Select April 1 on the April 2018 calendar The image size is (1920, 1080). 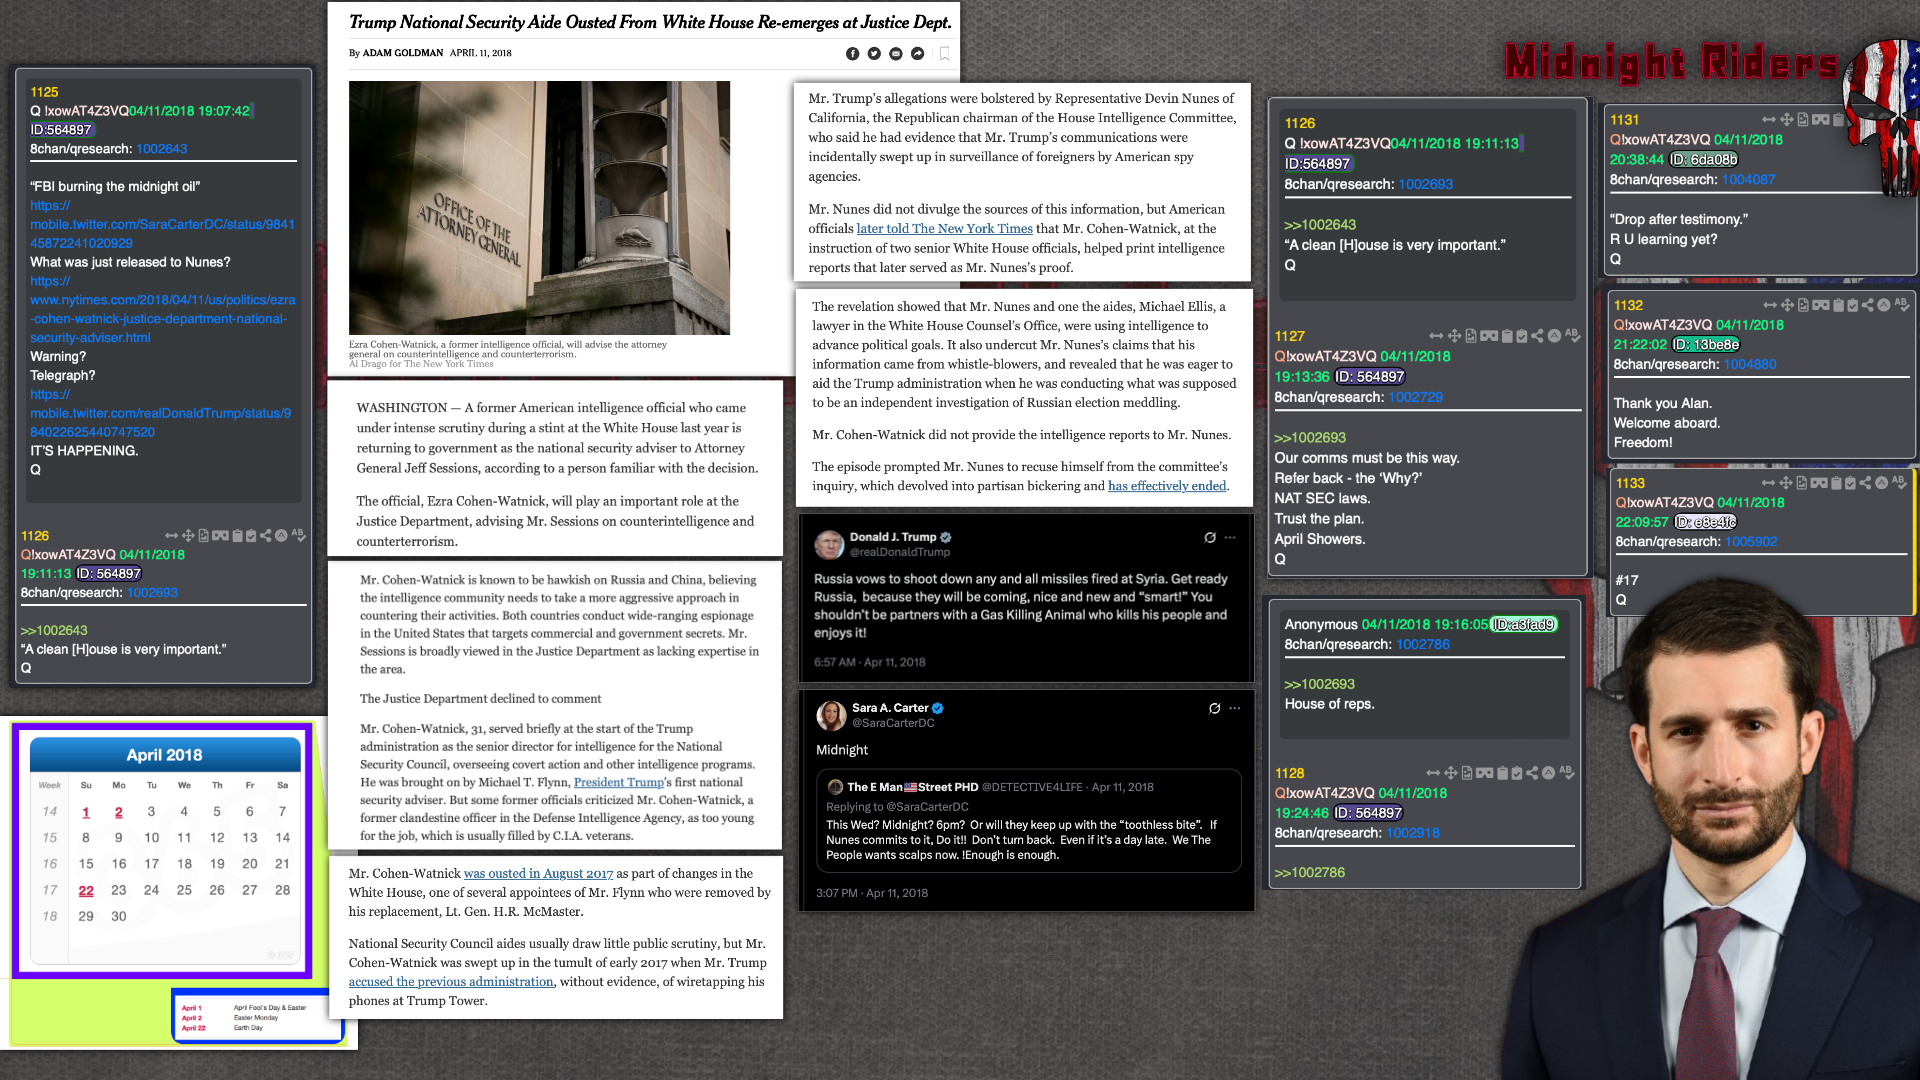pyautogui.click(x=86, y=813)
